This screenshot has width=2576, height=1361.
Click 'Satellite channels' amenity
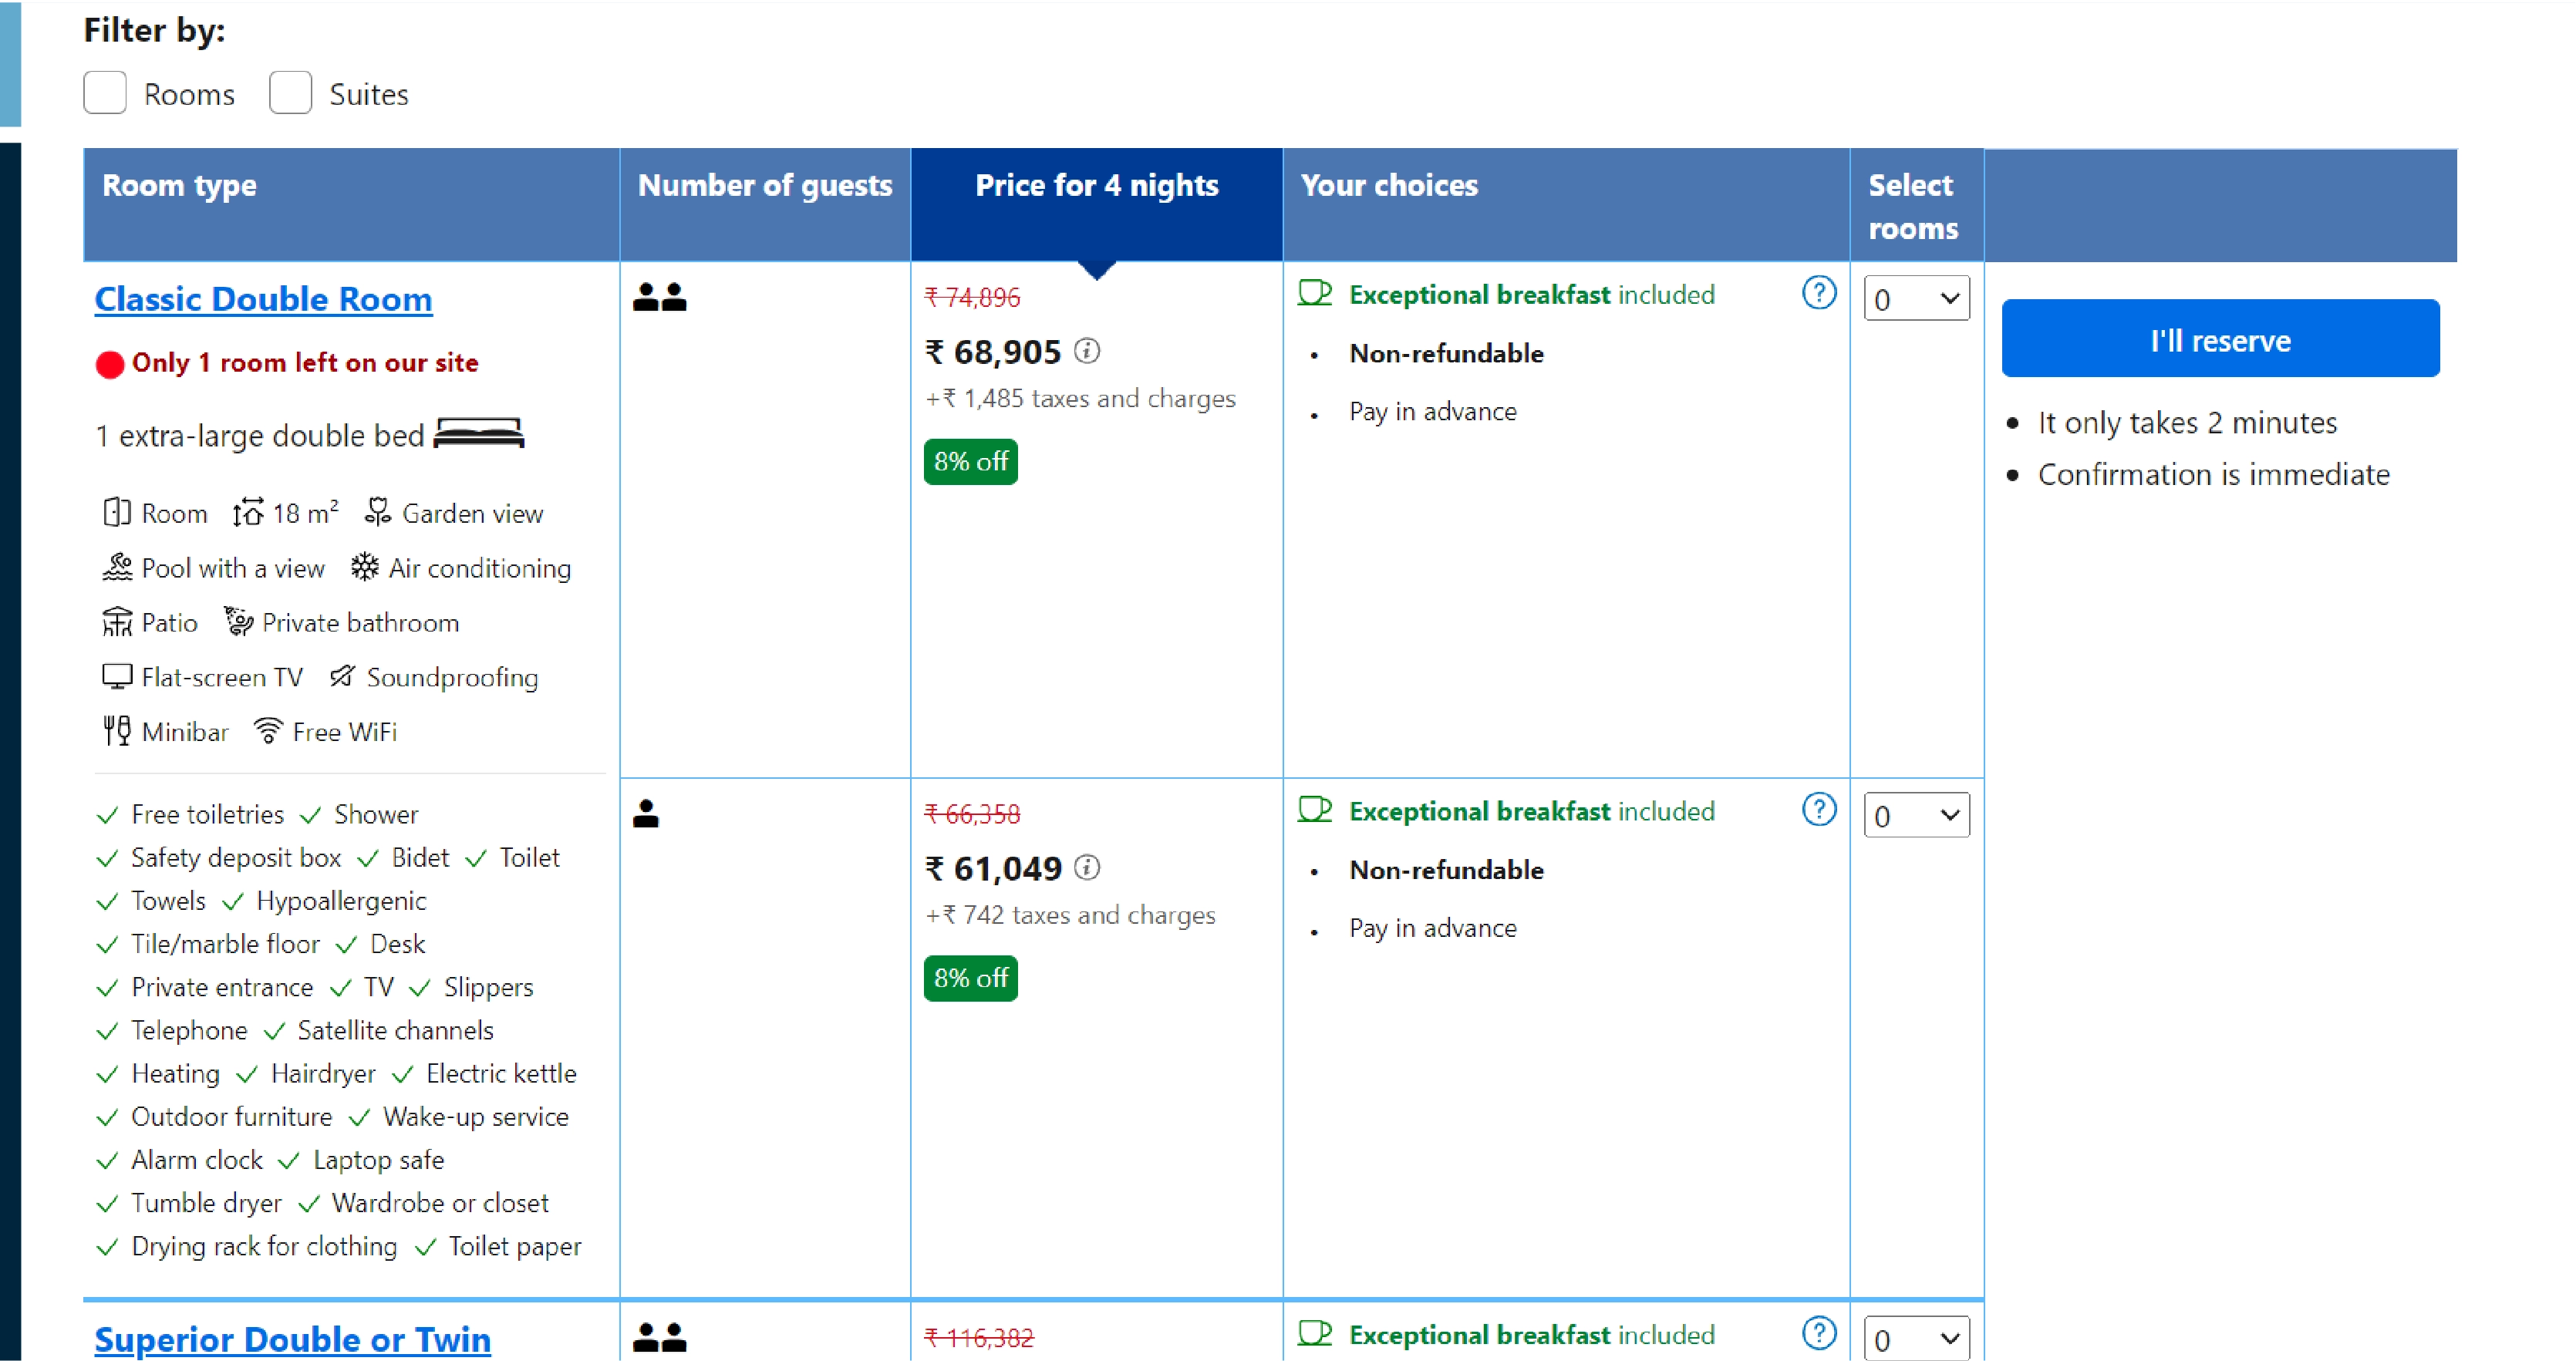tap(395, 1030)
